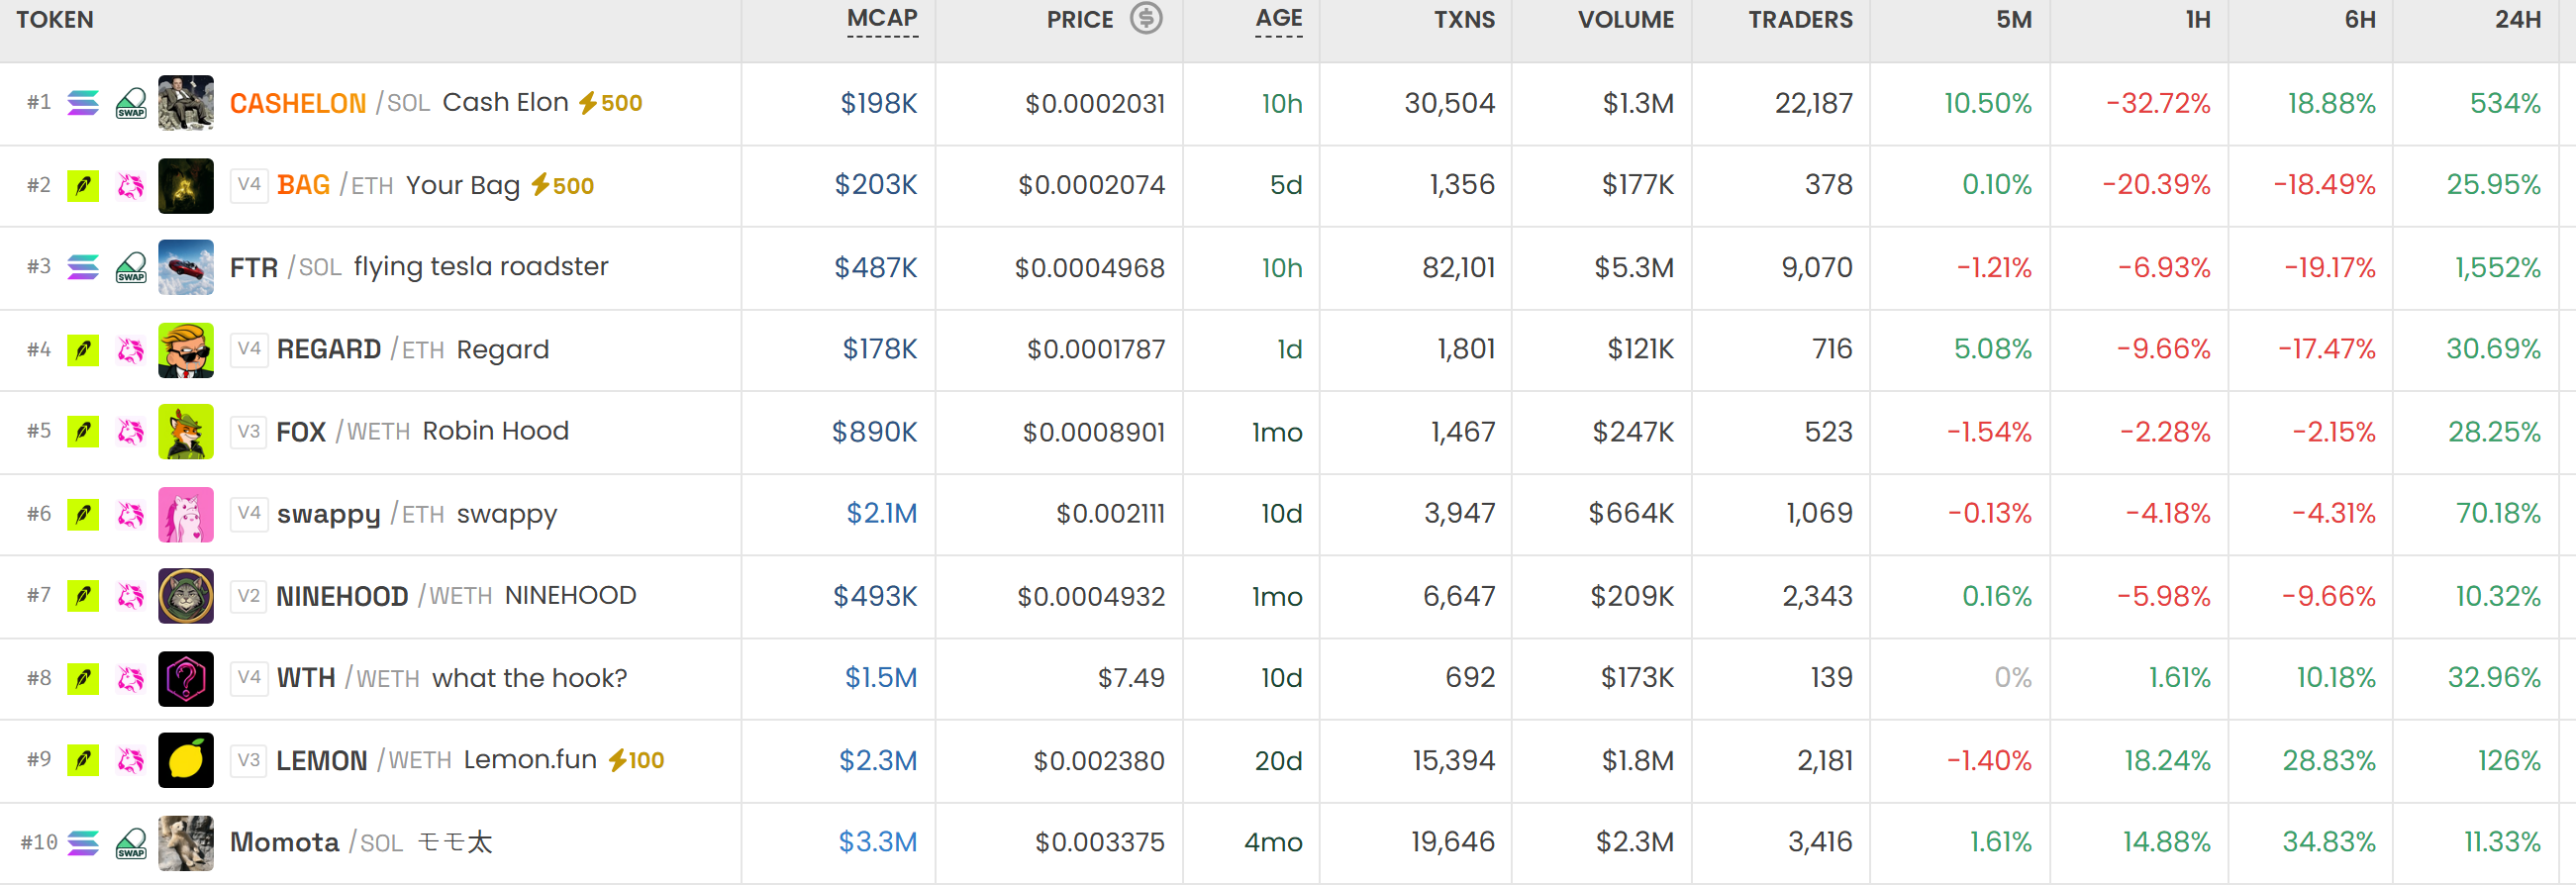The width and height of the screenshot is (2576, 885).
Task: Open the Momota token link
Action: pyautogui.click(x=285, y=843)
